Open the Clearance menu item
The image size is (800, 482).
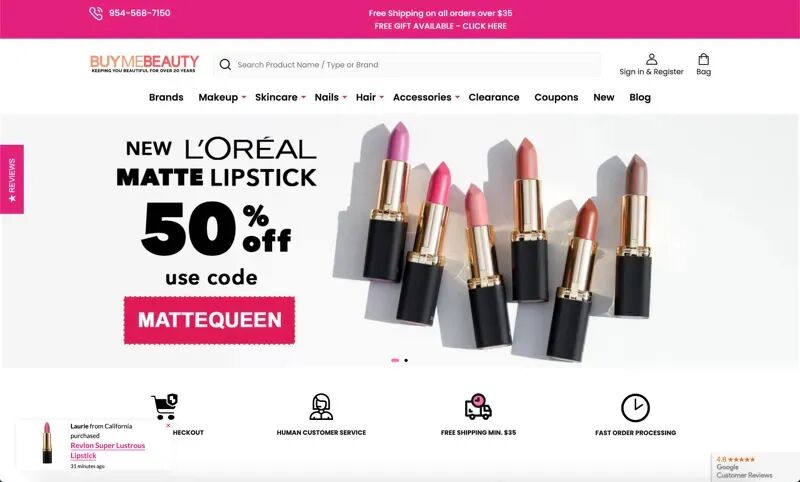pyautogui.click(x=494, y=97)
